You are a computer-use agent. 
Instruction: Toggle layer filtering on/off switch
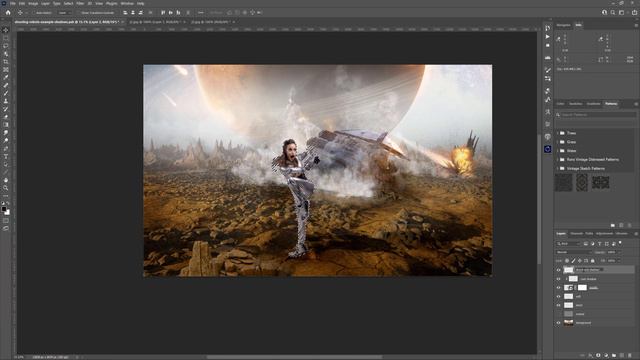[620, 243]
